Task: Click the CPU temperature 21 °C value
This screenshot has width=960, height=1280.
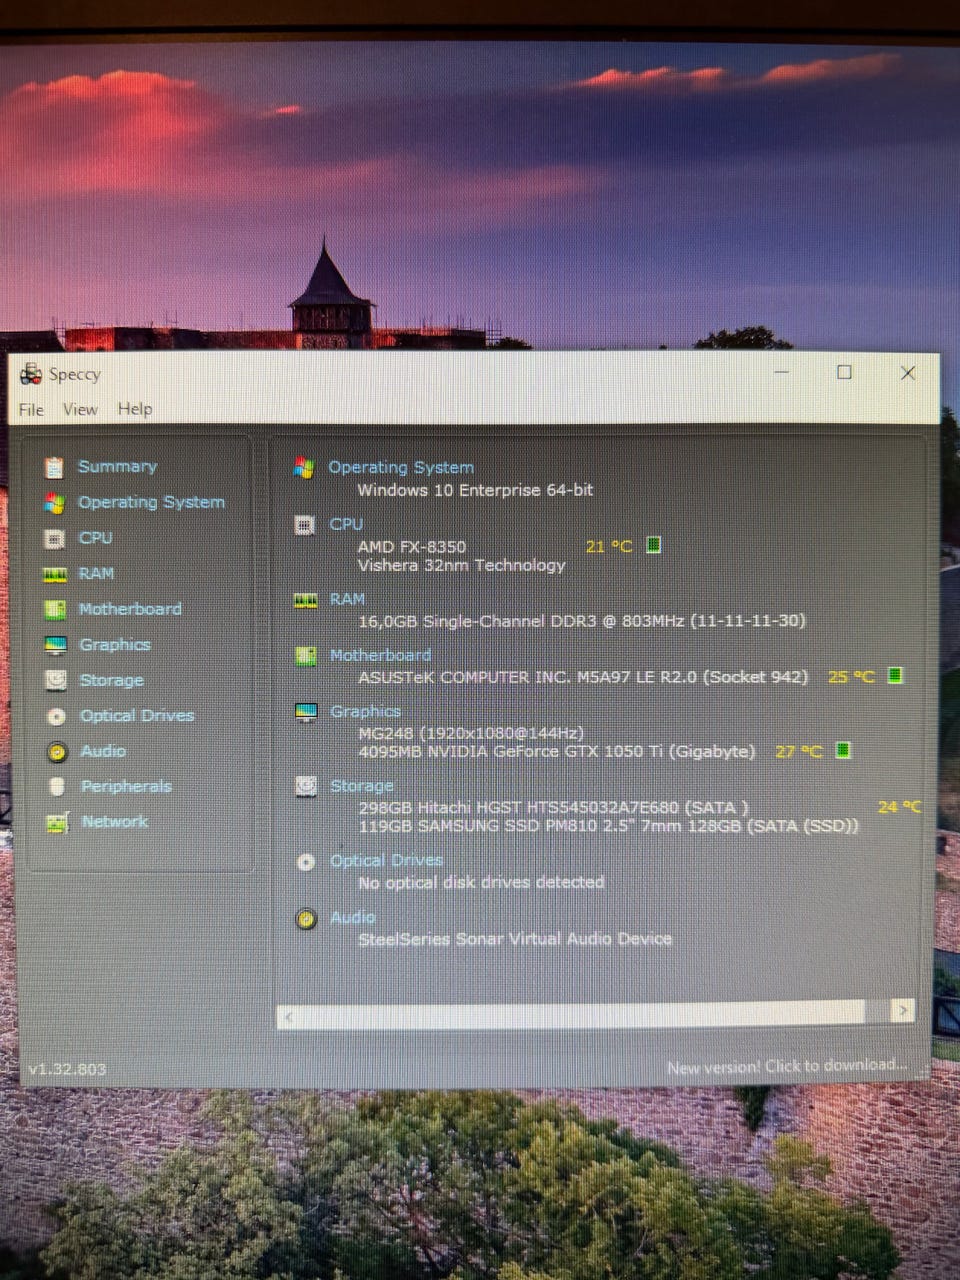Action: tap(609, 546)
